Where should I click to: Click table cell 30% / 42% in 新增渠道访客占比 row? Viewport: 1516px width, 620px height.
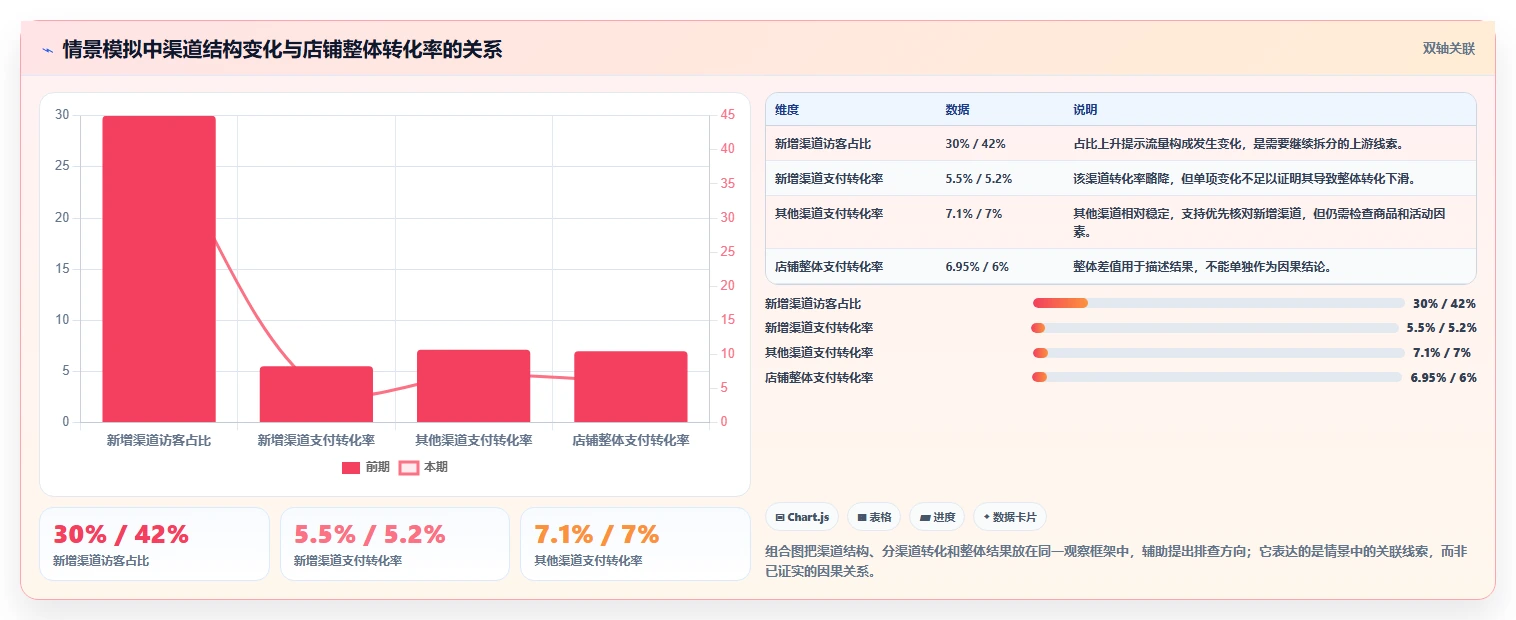(975, 144)
